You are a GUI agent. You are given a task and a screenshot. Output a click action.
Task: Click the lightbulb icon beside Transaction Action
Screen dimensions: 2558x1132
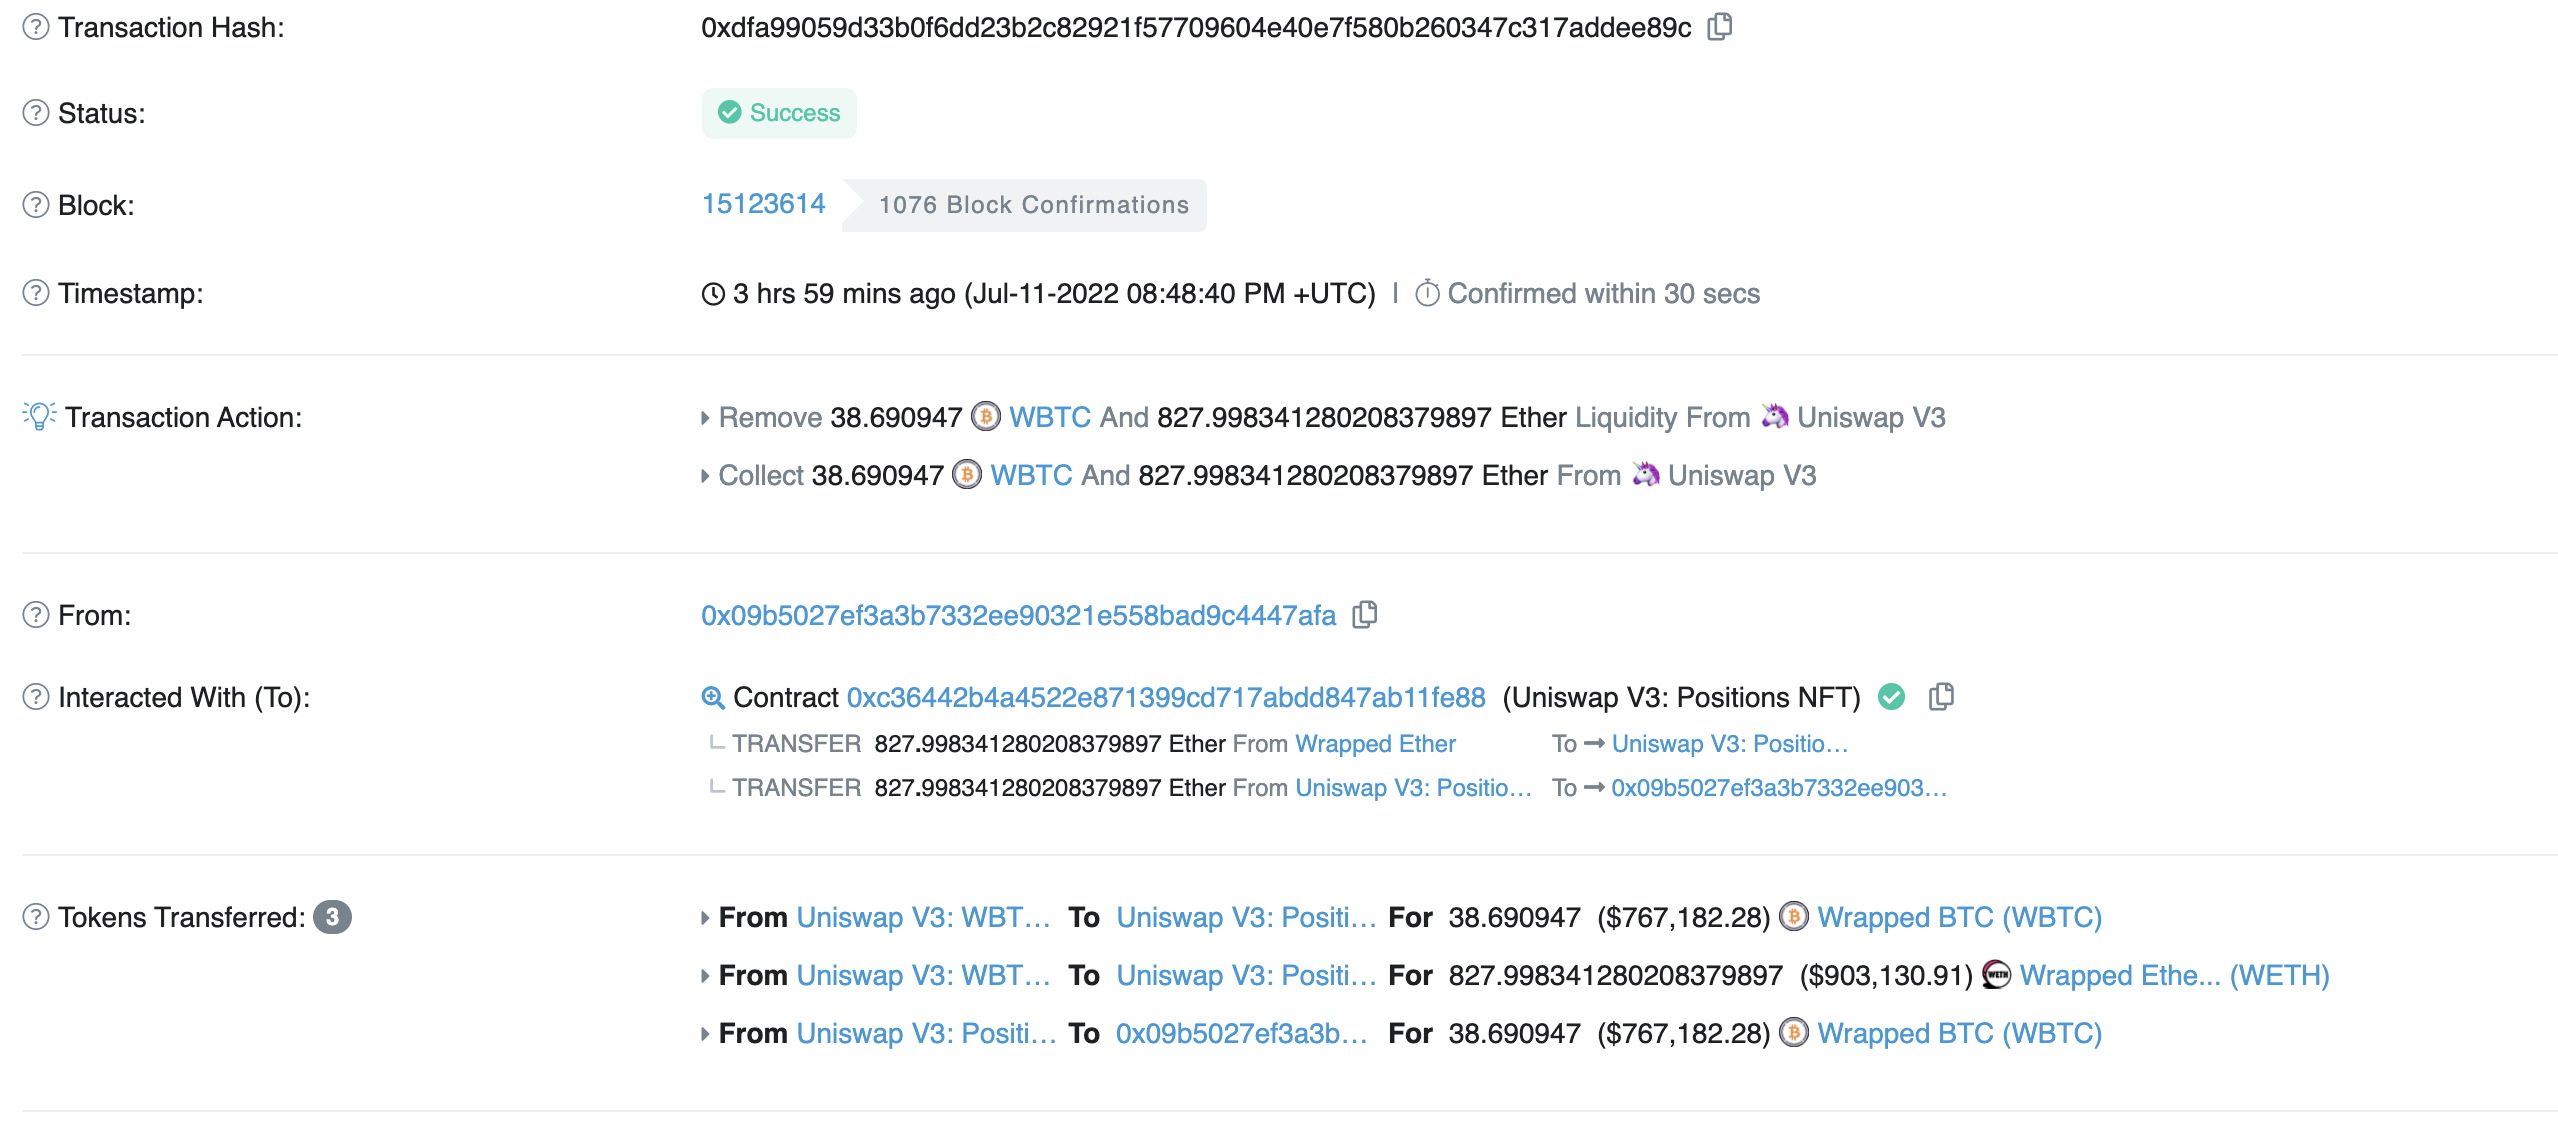click(x=39, y=416)
